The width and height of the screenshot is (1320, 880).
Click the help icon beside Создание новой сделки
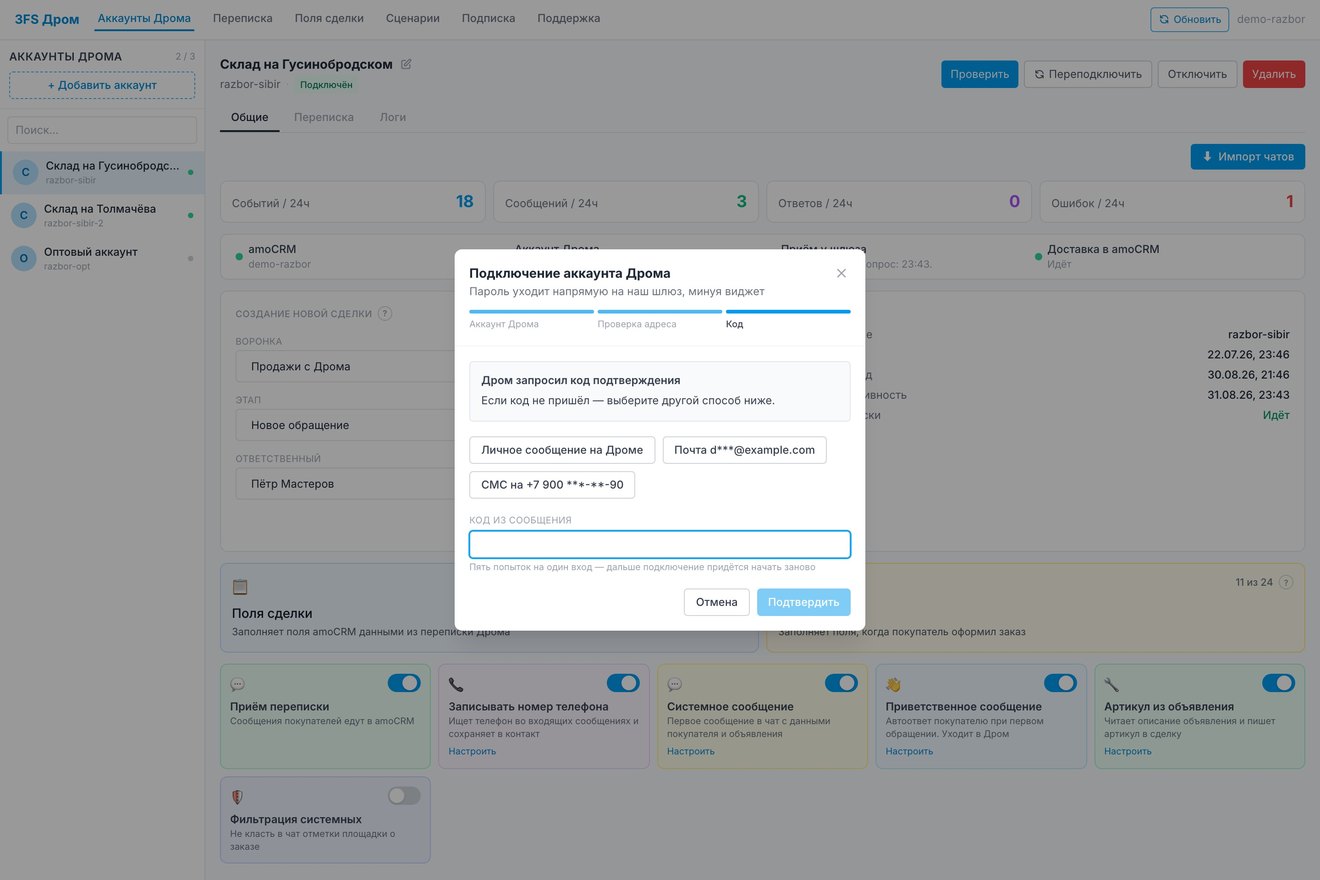[x=385, y=313]
